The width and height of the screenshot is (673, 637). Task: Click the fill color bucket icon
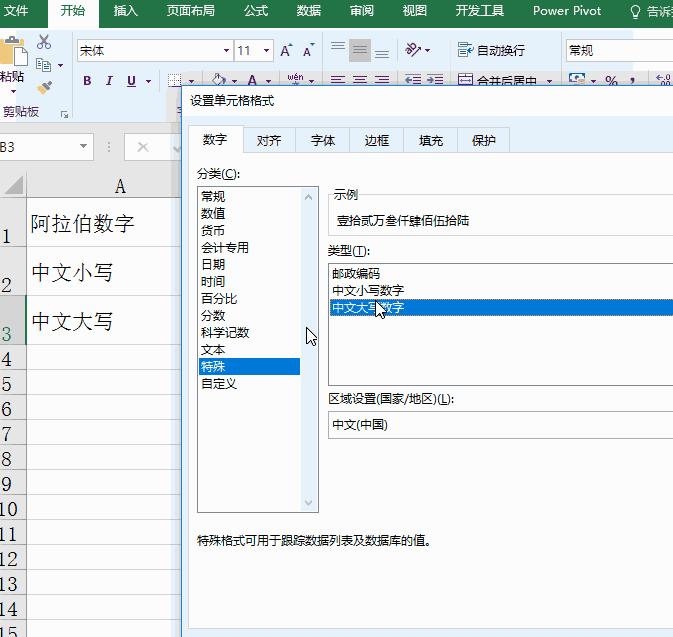pos(219,79)
